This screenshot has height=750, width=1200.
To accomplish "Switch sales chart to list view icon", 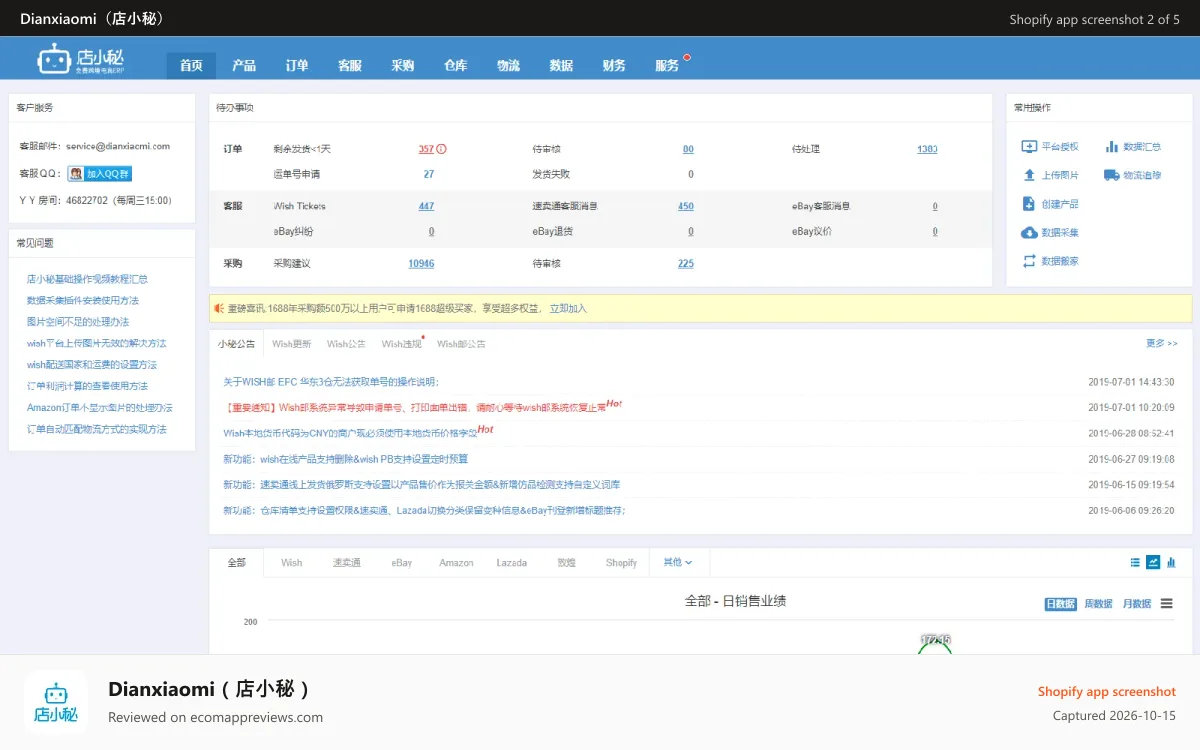I will pyautogui.click(x=1135, y=562).
